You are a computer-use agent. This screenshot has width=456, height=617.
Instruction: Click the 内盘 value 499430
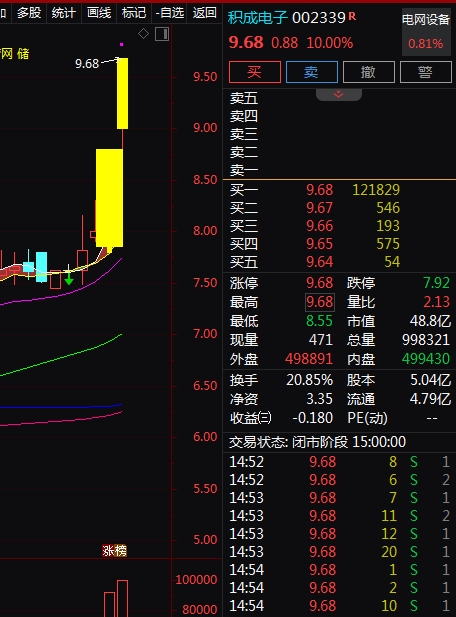(426, 359)
